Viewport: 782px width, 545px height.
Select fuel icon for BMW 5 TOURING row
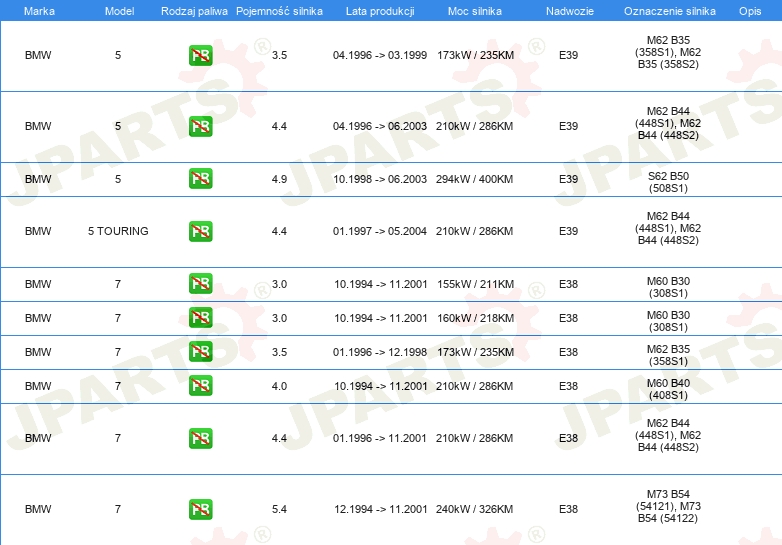(x=200, y=231)
